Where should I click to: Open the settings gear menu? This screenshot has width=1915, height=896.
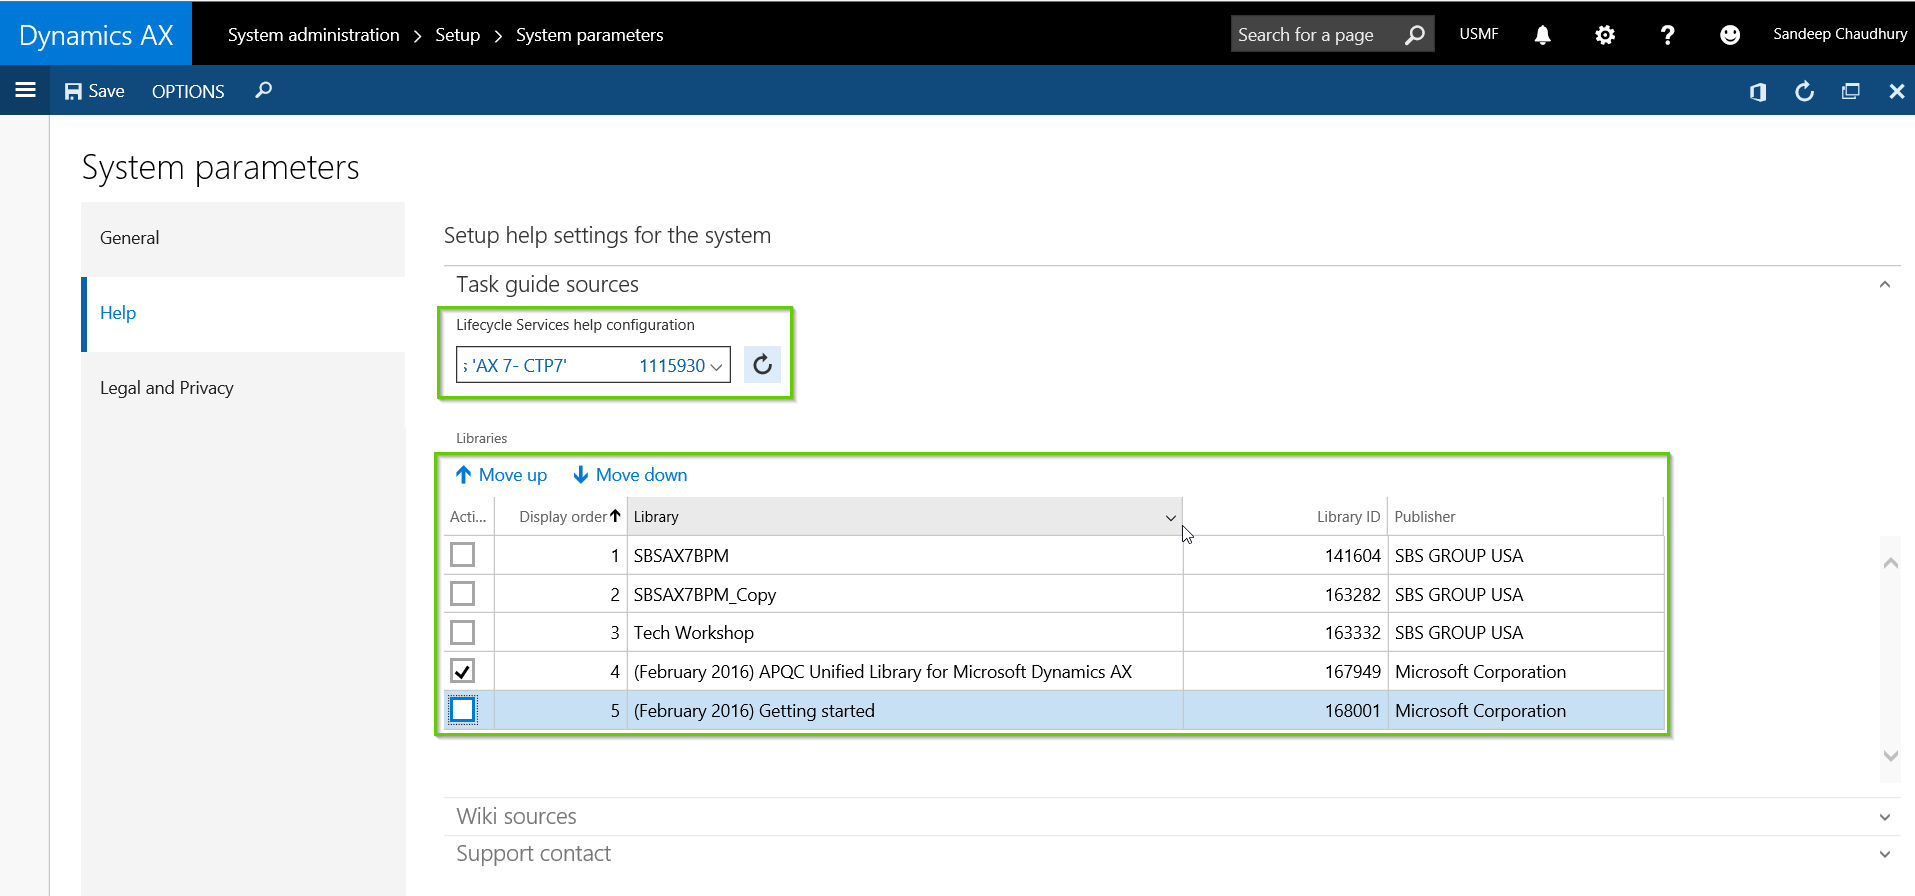[1604, 35]
